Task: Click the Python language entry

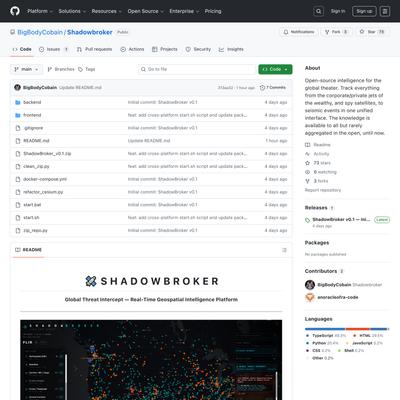Action: (322, 343)
